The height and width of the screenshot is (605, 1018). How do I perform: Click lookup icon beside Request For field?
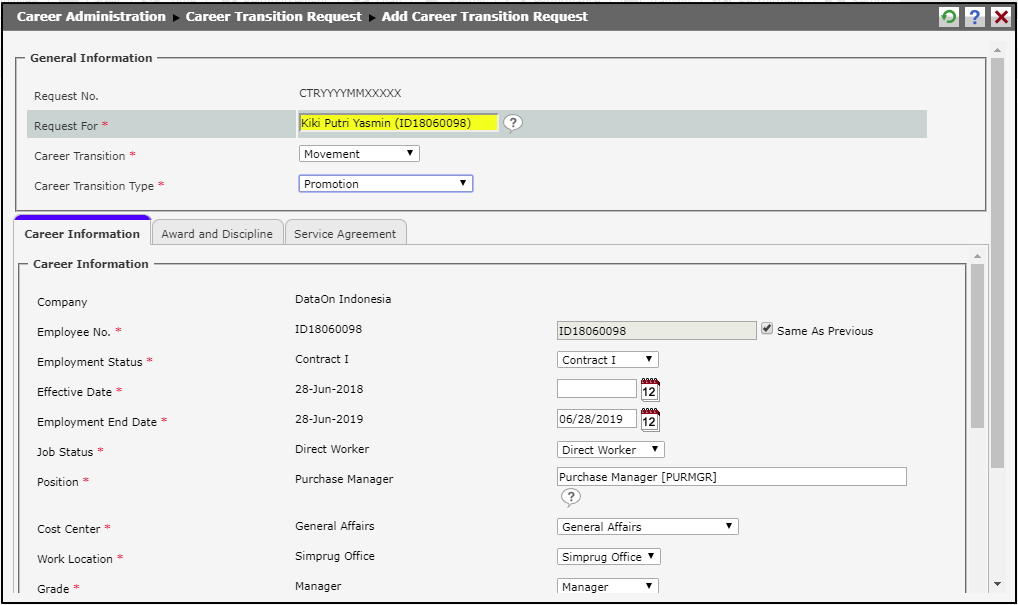tap(513, 123)
